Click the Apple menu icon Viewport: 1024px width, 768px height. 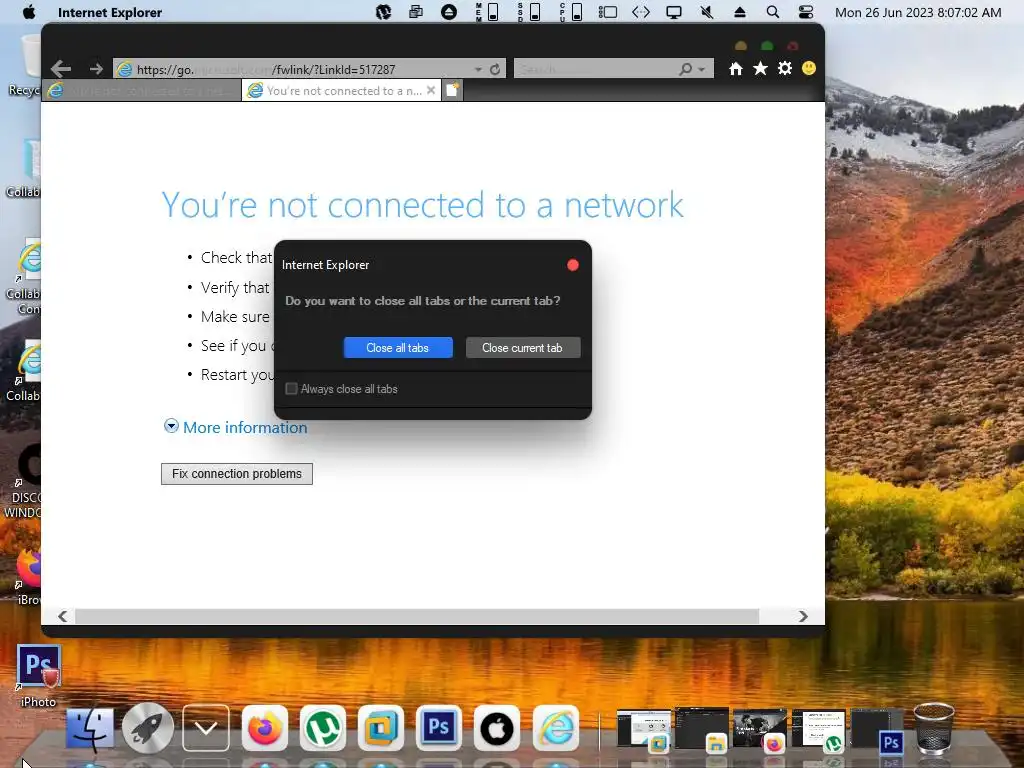coord(29,12)
